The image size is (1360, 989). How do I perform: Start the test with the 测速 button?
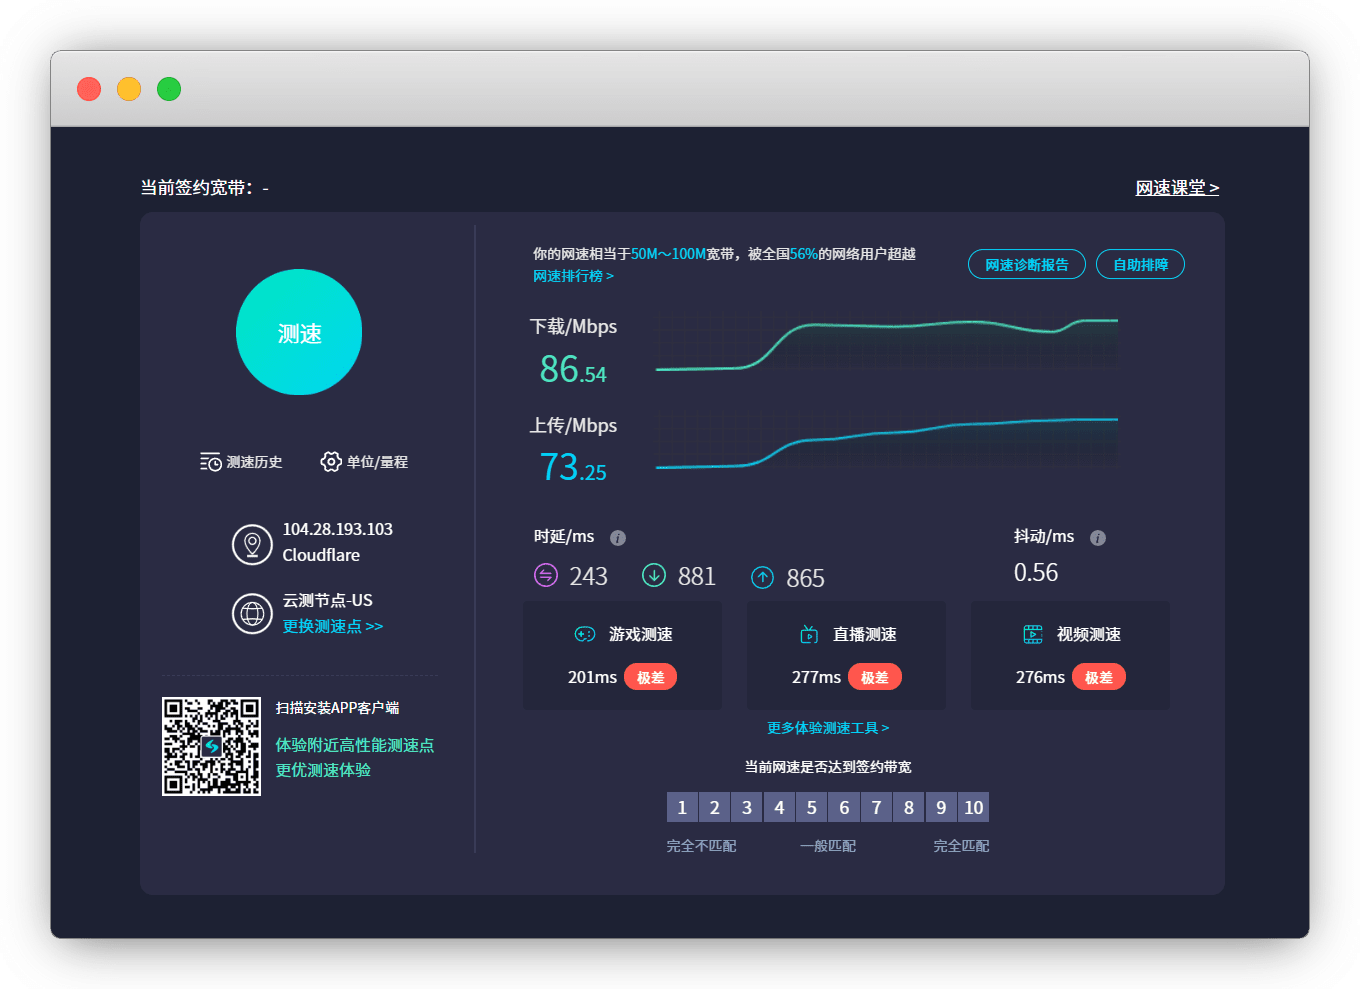pos(299,333)
